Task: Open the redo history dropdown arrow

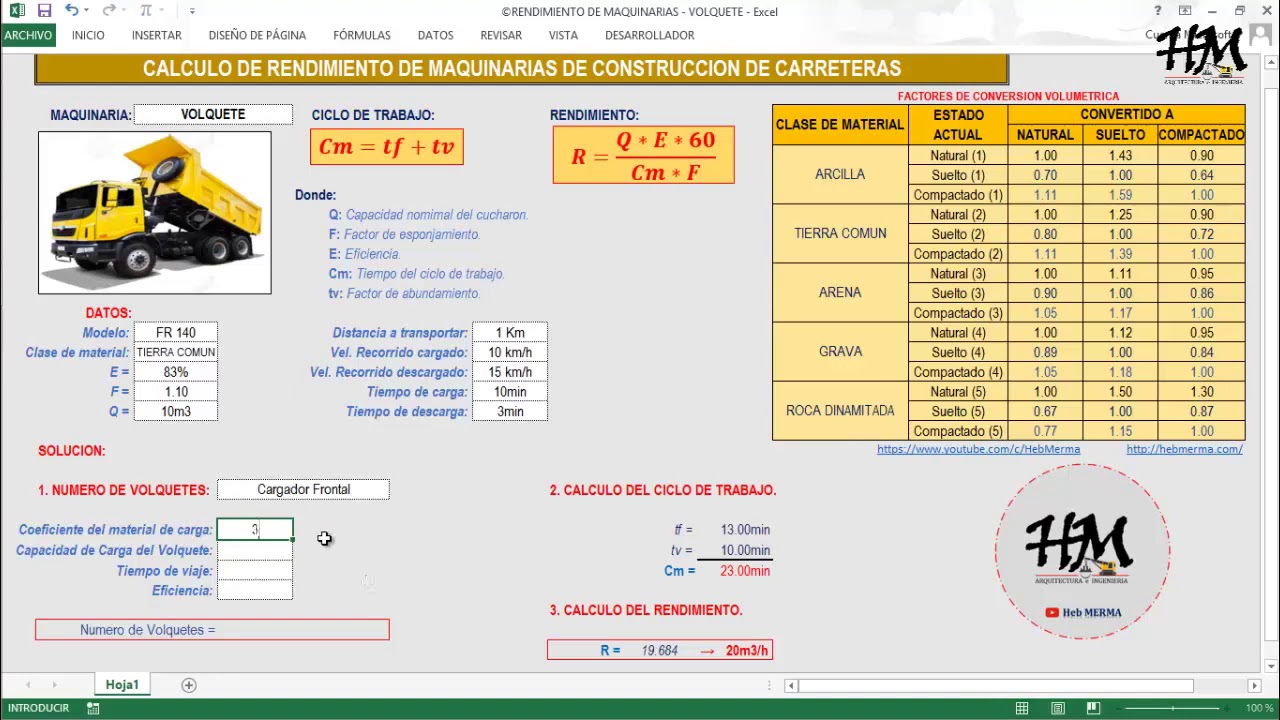Action: point(124,11)
